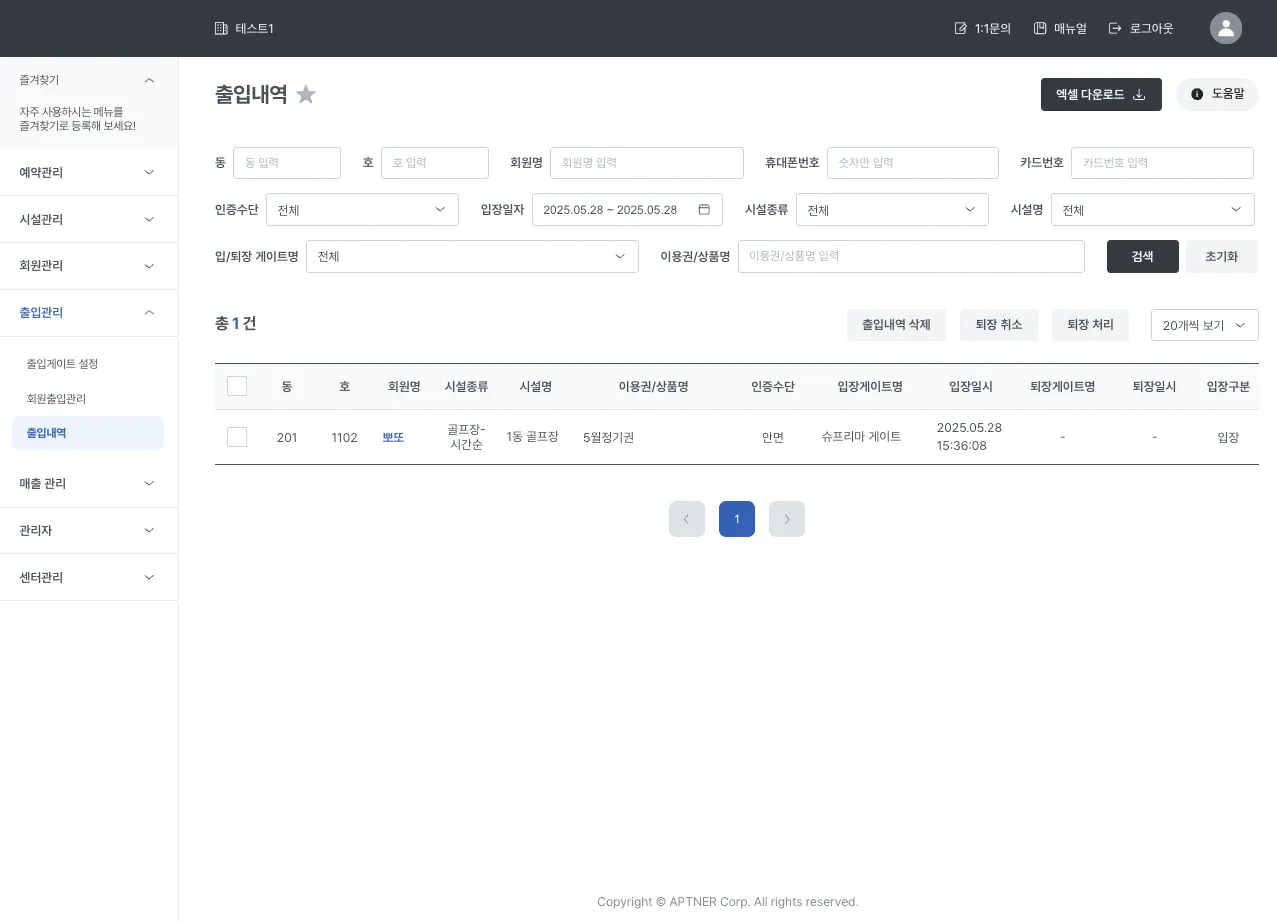Click 카드번호 입력 field
This screenshot has height=921, width=1277.
[x=1162, y=163]
